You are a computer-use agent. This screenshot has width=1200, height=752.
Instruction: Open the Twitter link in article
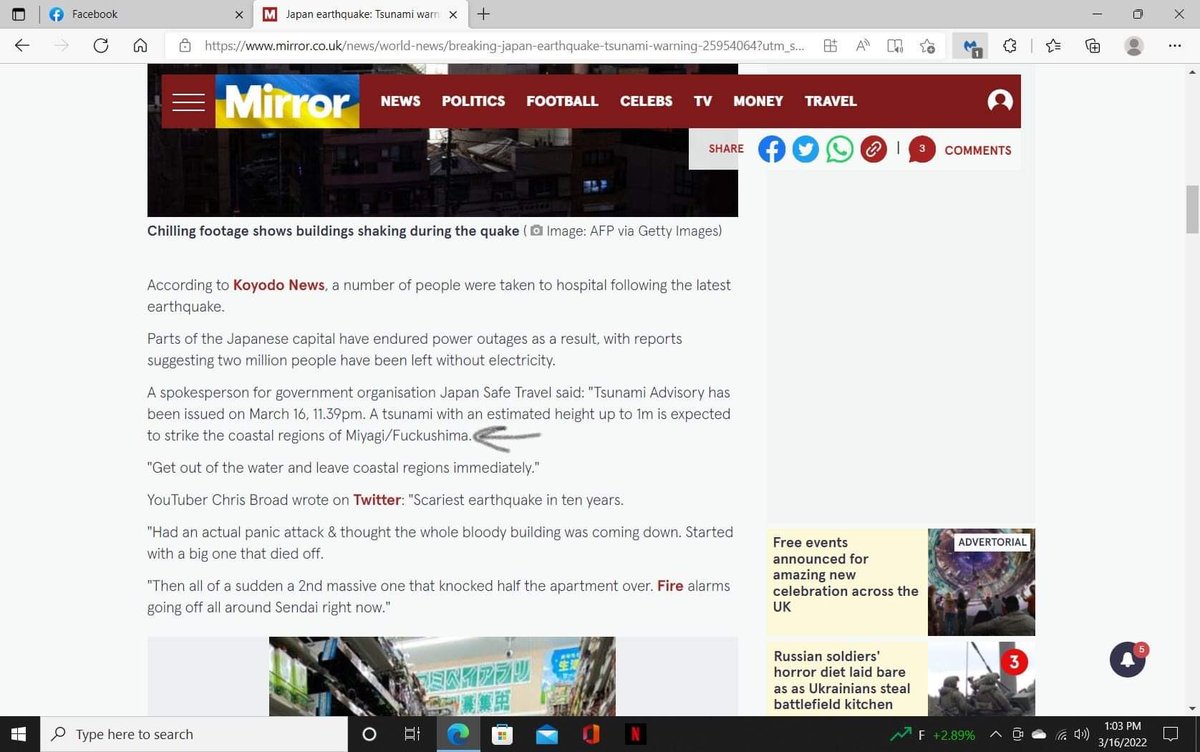click(379, 500)
